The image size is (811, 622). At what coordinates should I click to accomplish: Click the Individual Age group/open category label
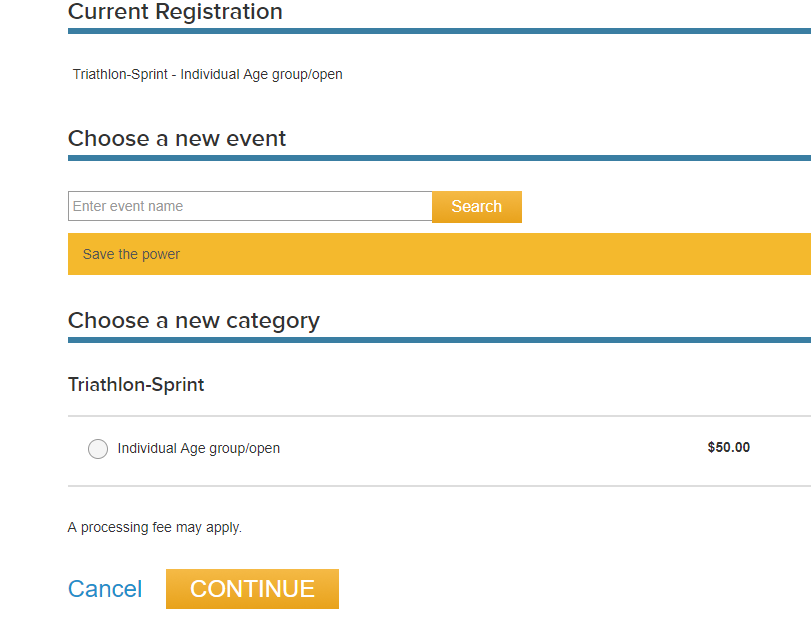tap(199, 448)
